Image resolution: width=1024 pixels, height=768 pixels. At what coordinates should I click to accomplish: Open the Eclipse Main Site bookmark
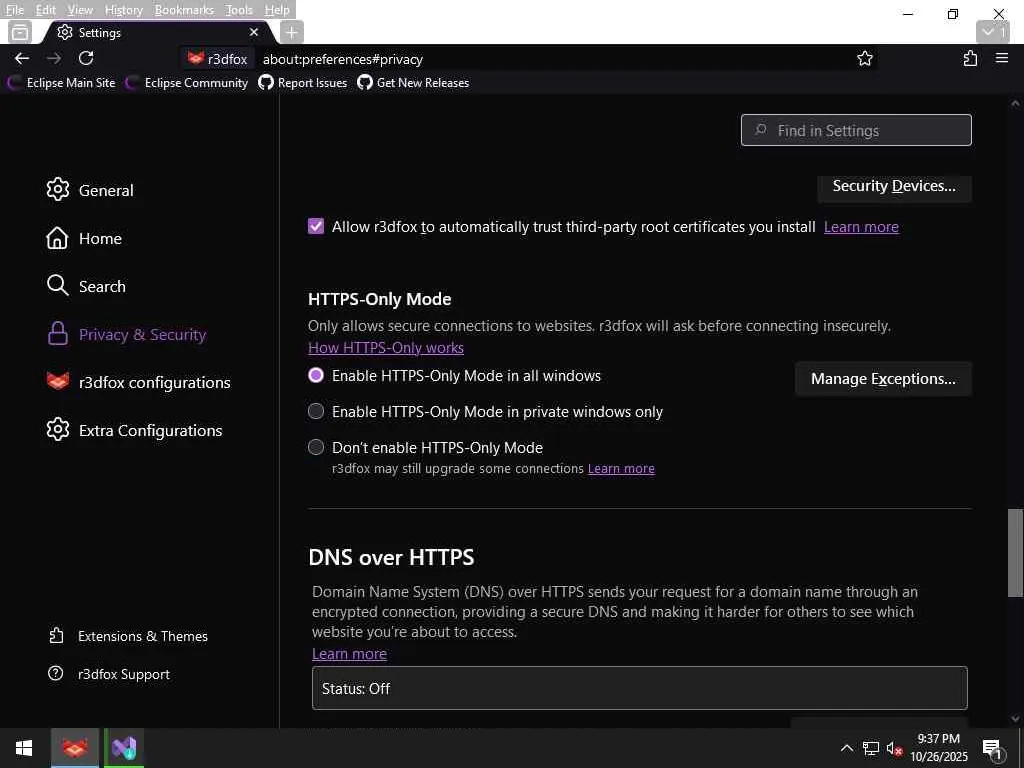pyautogui.click(x=61, y=83)
